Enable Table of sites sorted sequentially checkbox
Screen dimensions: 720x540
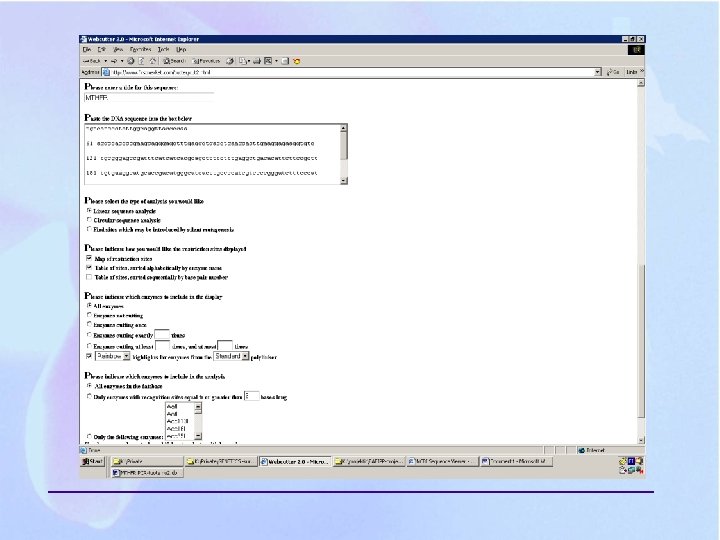[89, 277]
